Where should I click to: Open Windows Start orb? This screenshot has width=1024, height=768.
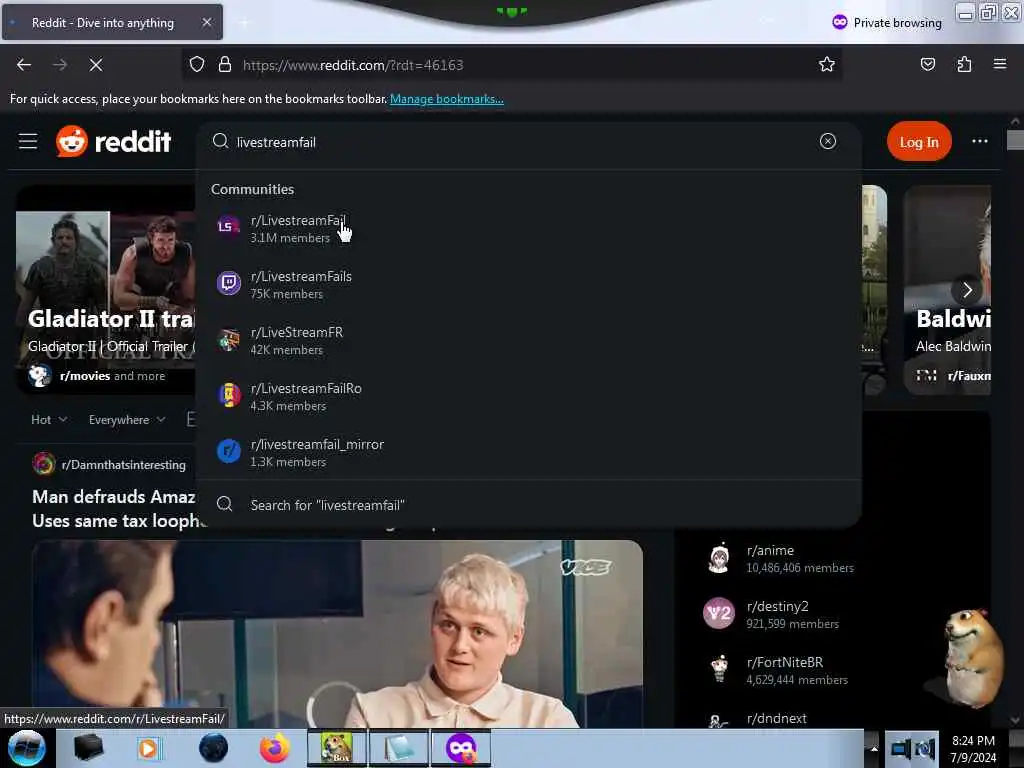(27, 748)
